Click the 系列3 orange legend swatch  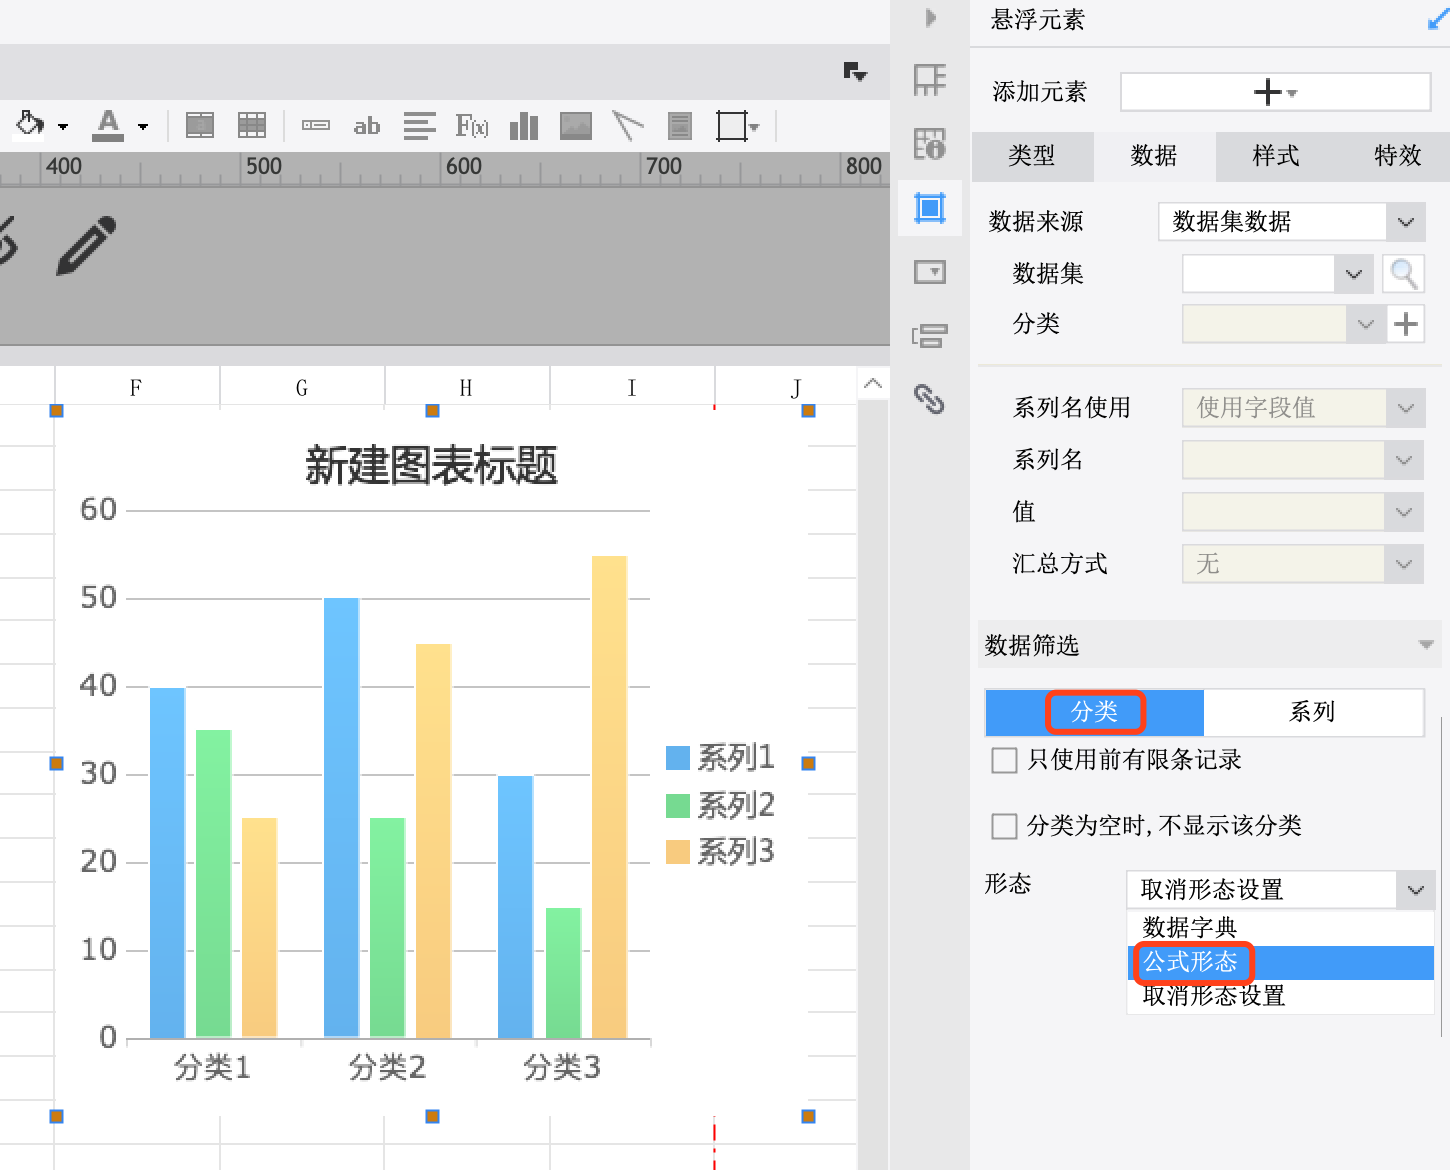(678, 852)
